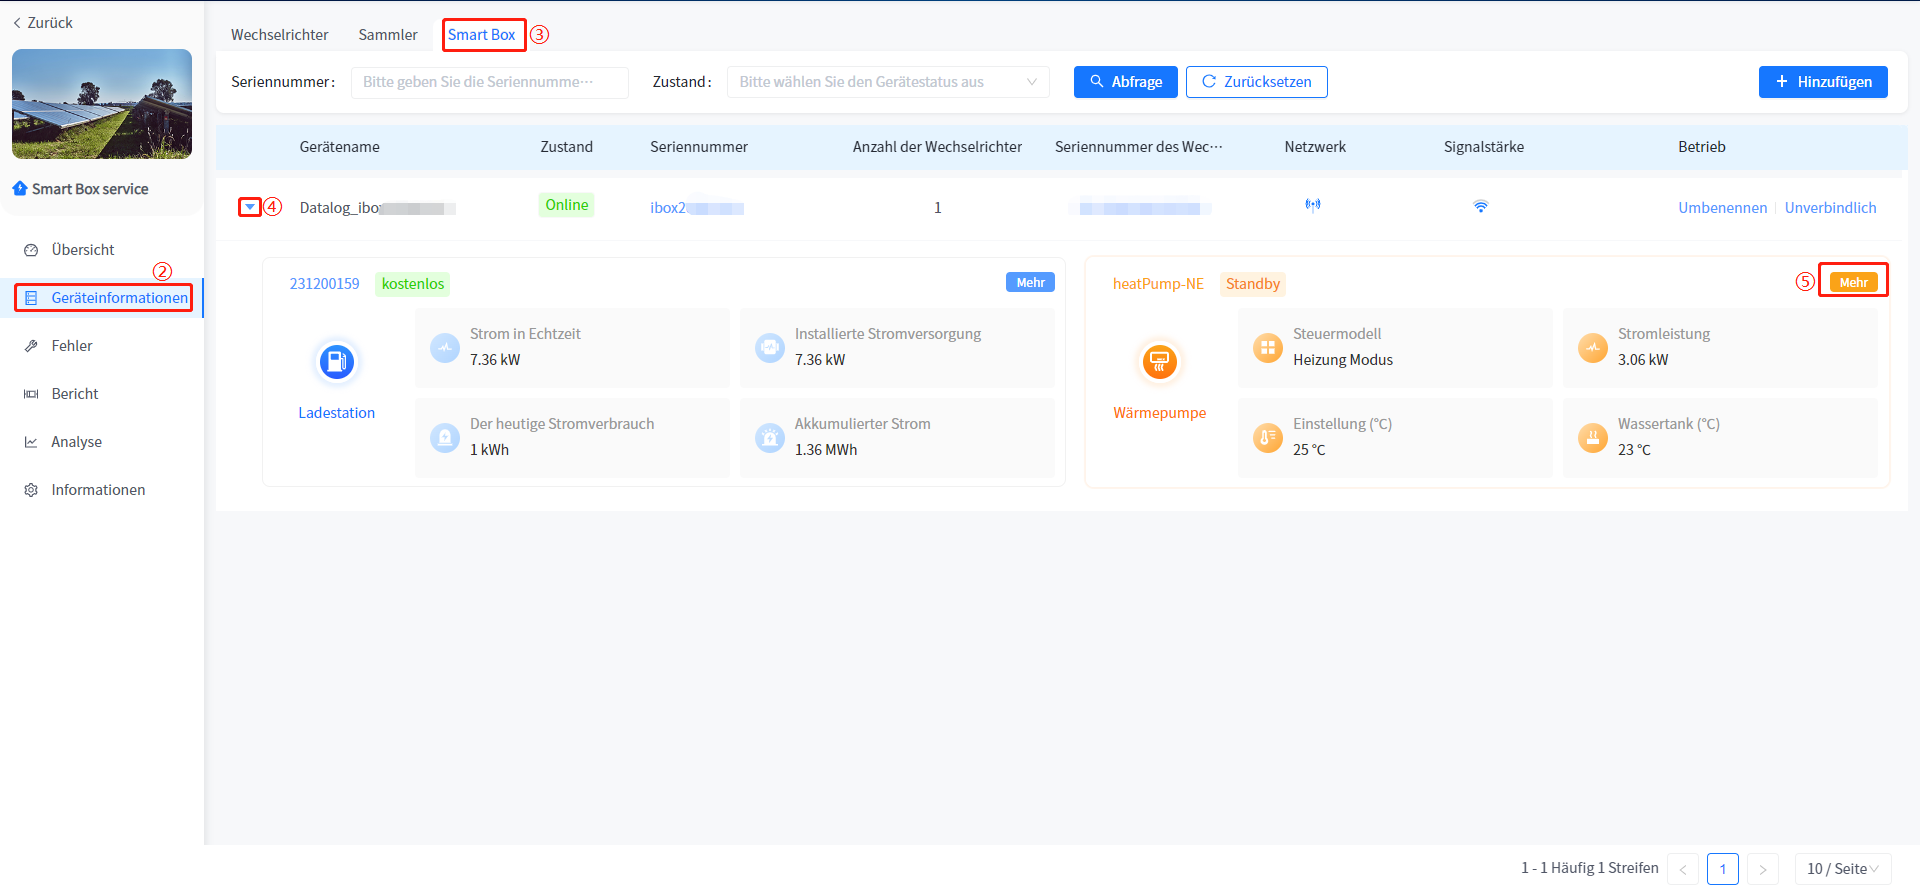Click Mehr on the Ladestation card
Viewport: 1920px width, 893px height.
[x=1030, y=283]
